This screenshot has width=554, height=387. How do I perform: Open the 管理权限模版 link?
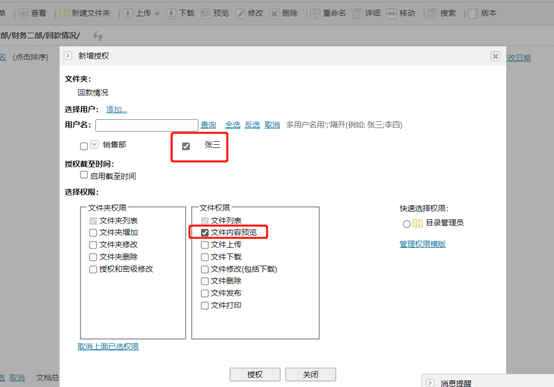(x=423, y=244)
